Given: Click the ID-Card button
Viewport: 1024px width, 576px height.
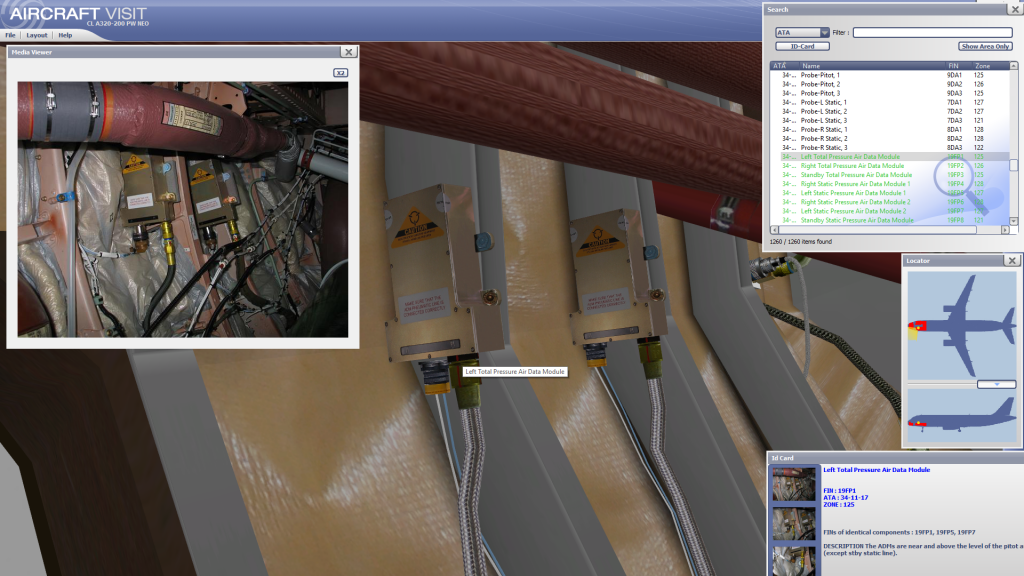Looking at the screenshot, I should pos(802,46).
